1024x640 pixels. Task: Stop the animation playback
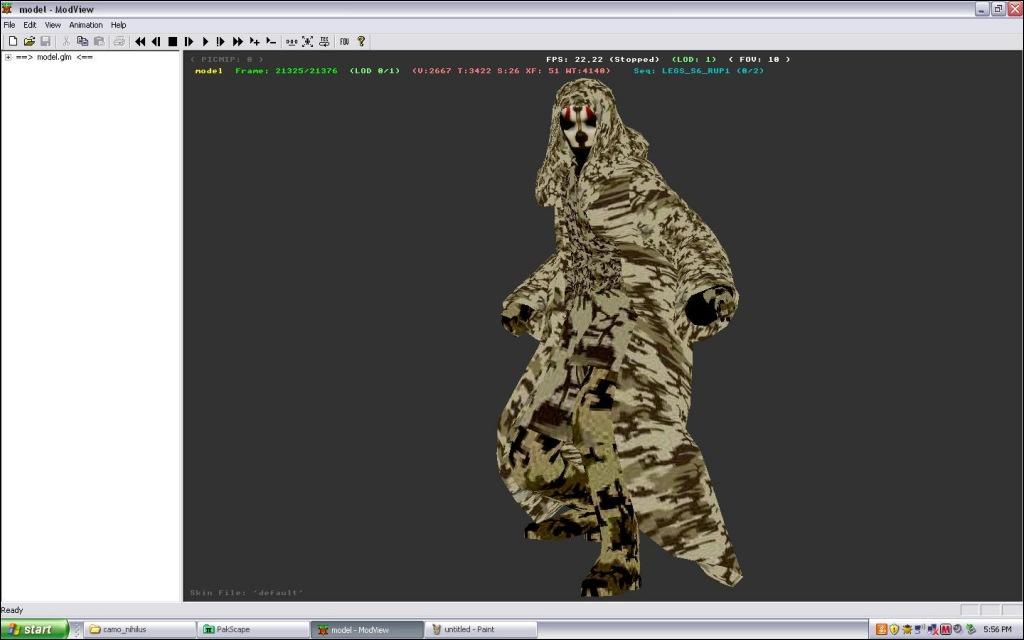(x=172, y=41)
